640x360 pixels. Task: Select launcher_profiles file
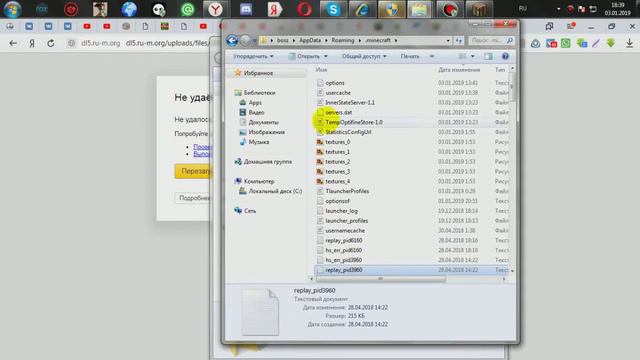347,221
